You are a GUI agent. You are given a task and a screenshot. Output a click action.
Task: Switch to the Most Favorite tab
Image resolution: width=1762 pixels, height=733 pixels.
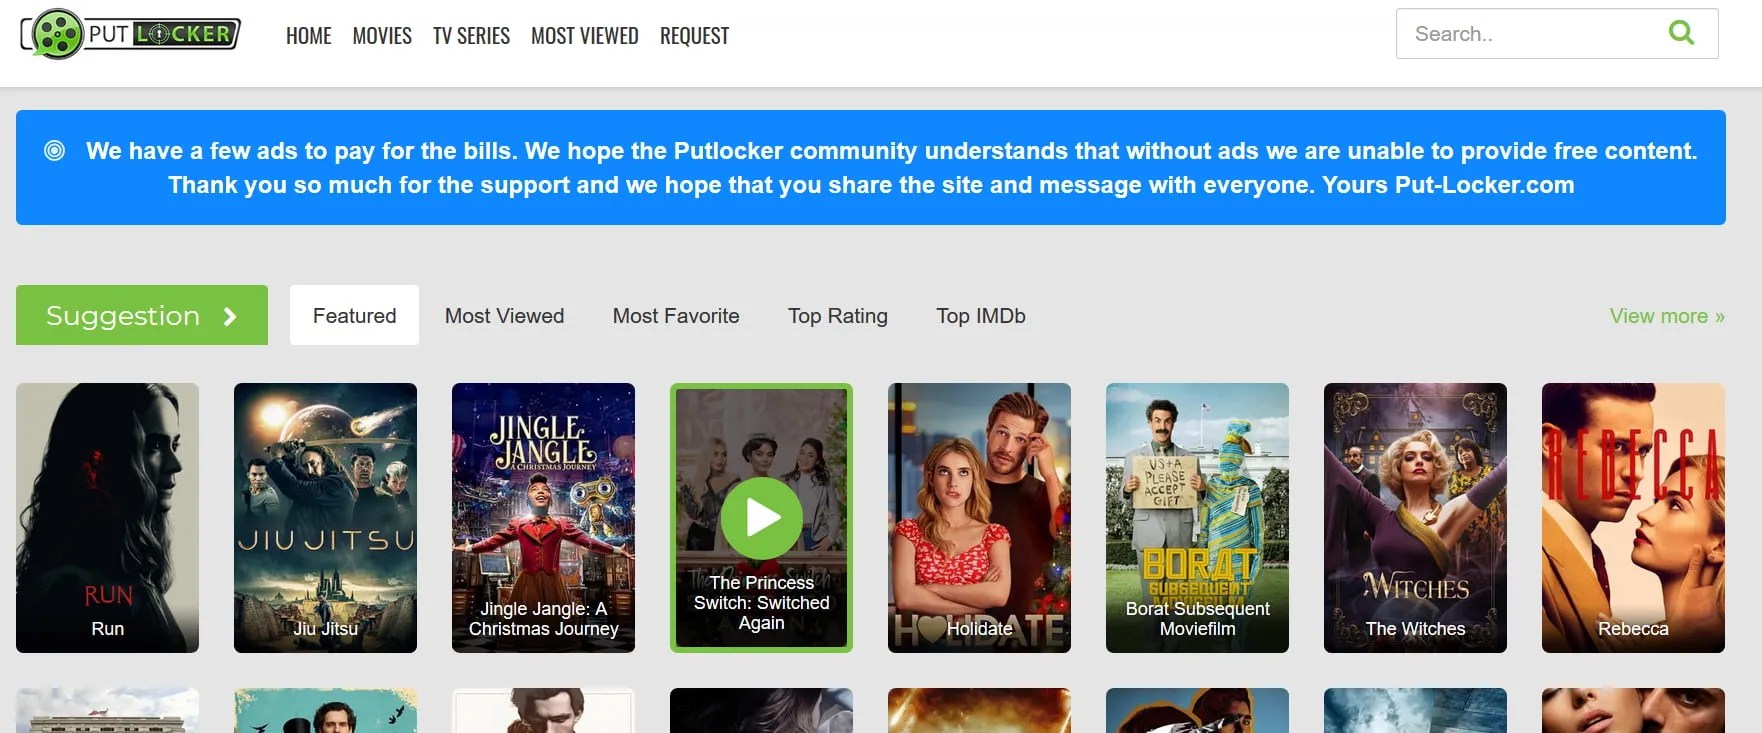point(676,316)
